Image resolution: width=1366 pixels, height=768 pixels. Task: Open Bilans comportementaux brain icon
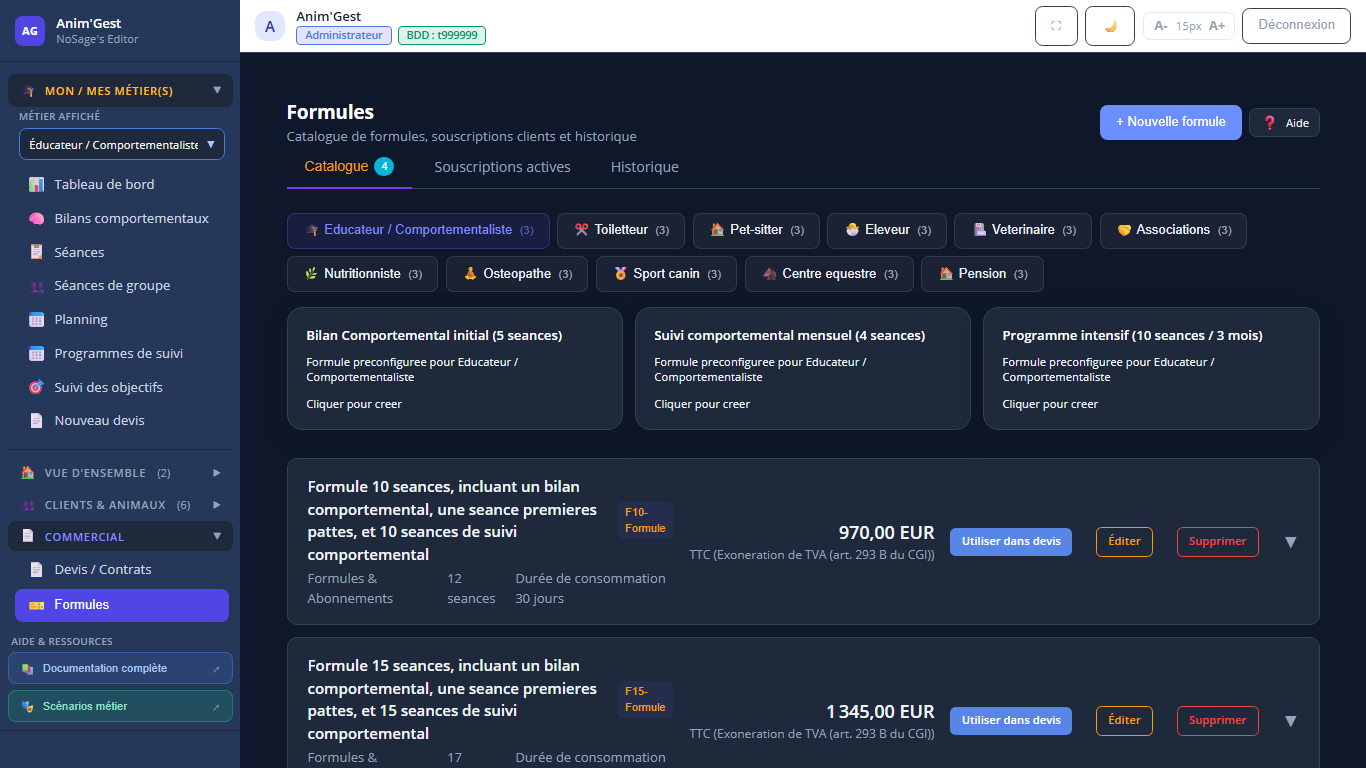click(37, 218)
